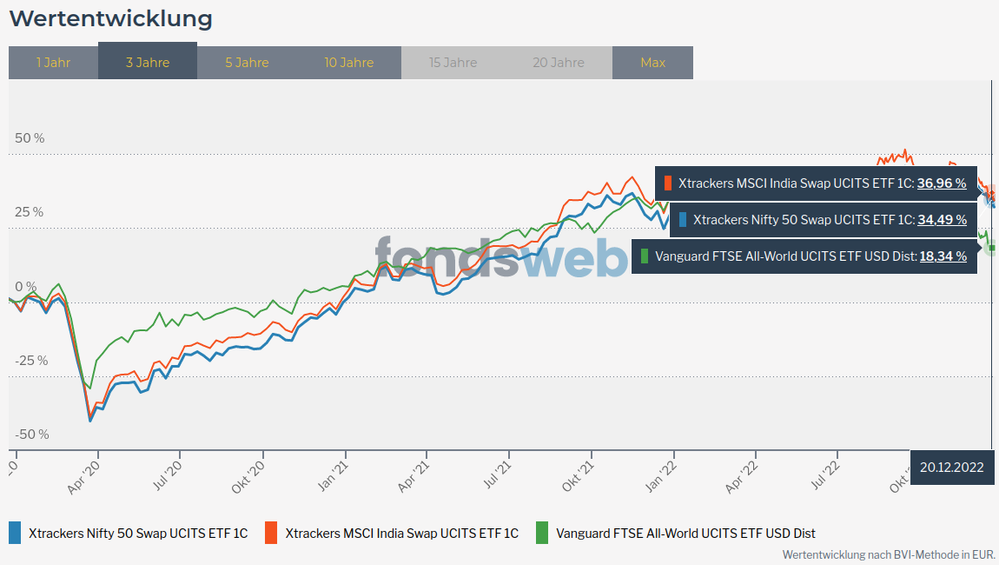This screenshot has width=999, height=565.
Task: Toggle the green Vanguard legend swatch
Action: (543, 533)
